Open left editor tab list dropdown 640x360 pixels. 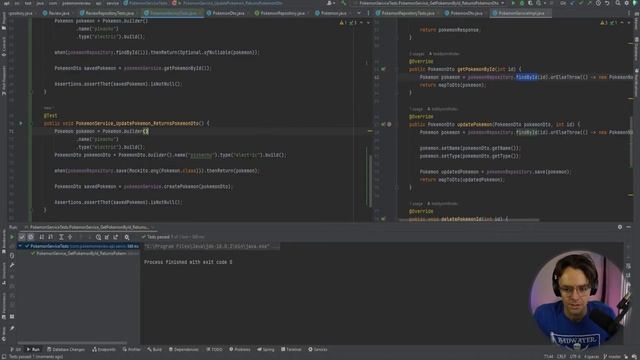pyautogui.click(x=359, y=13)
